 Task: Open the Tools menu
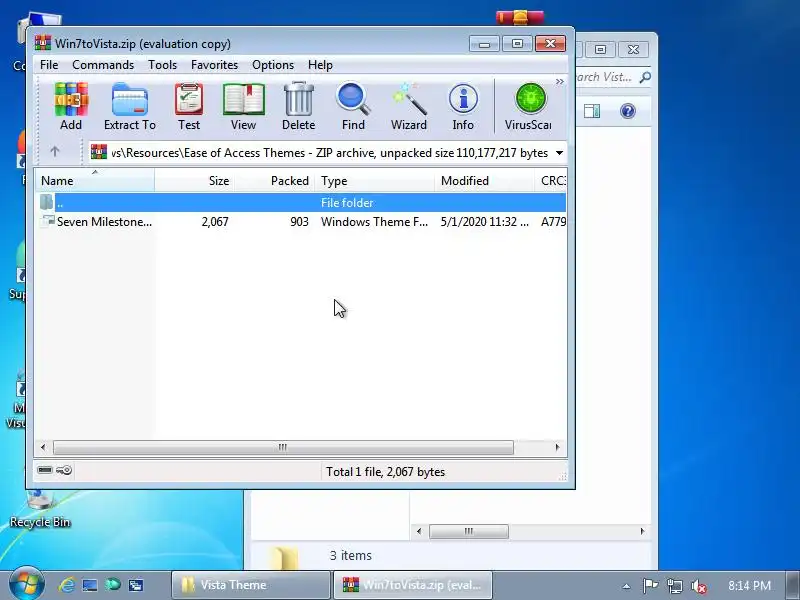[x=163, y=65]
